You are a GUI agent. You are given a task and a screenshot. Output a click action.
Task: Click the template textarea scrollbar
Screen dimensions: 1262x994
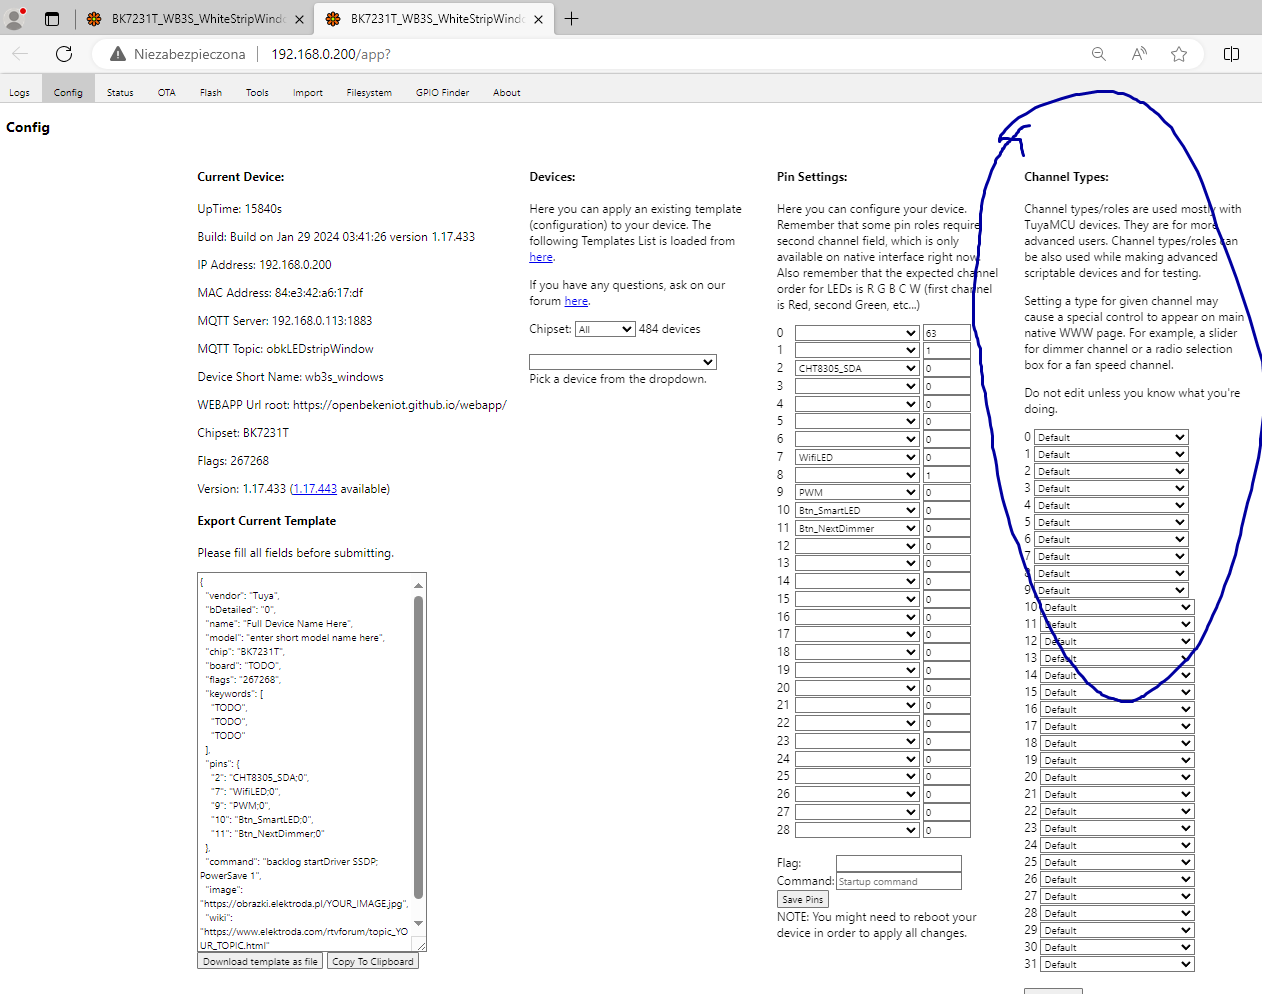[419, 748]
